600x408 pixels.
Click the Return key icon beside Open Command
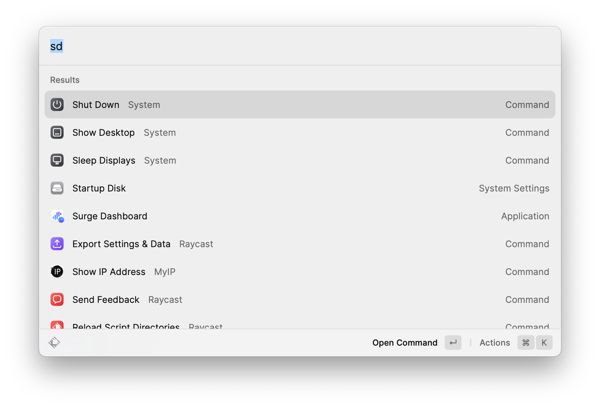click(x=453, y=343)
